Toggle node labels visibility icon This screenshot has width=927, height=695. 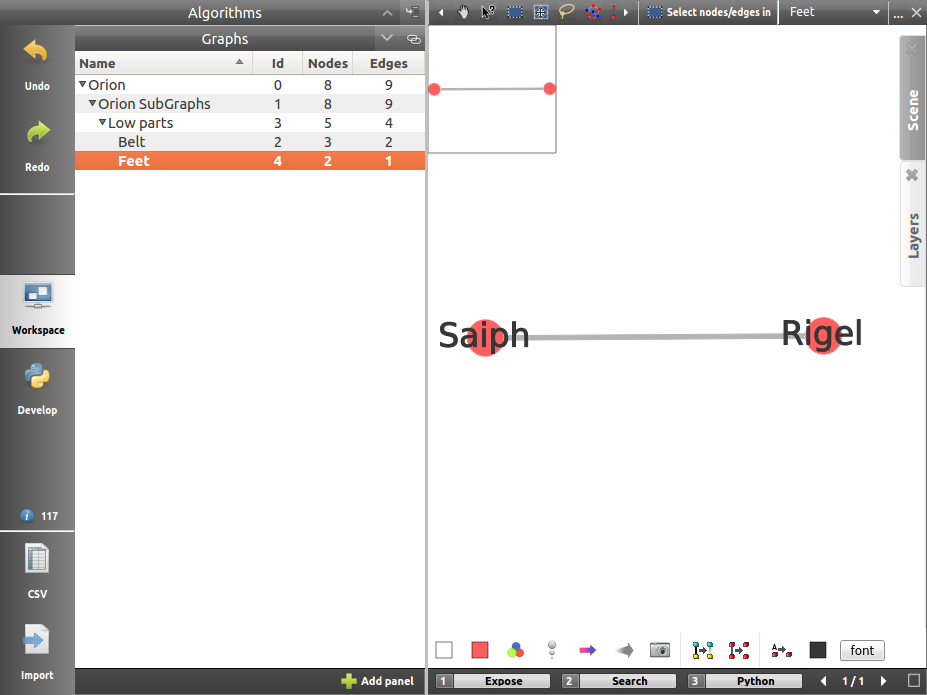[x=781, y=650]
